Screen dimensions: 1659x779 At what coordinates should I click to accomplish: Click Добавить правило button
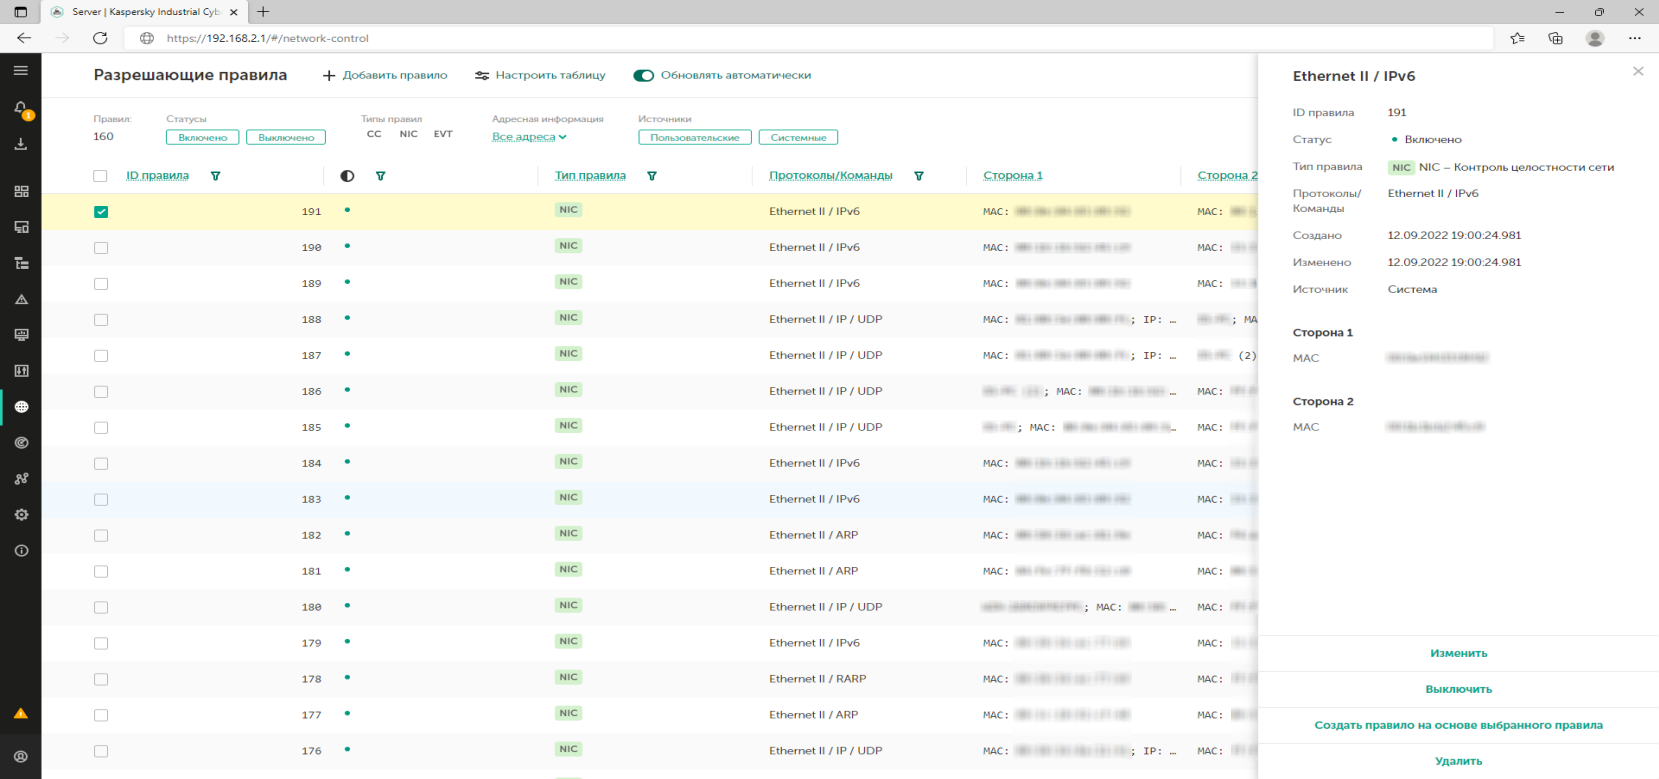[385, 76]
